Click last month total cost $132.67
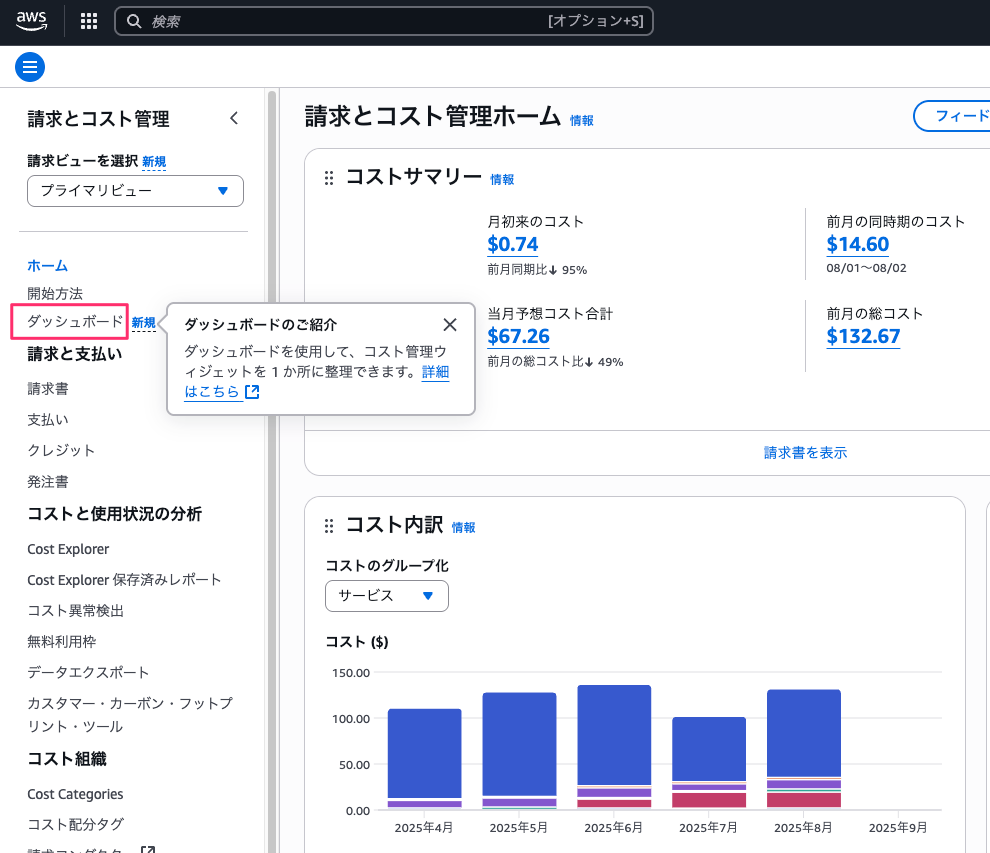Screen dimensions: 990x853 [864, 337]
